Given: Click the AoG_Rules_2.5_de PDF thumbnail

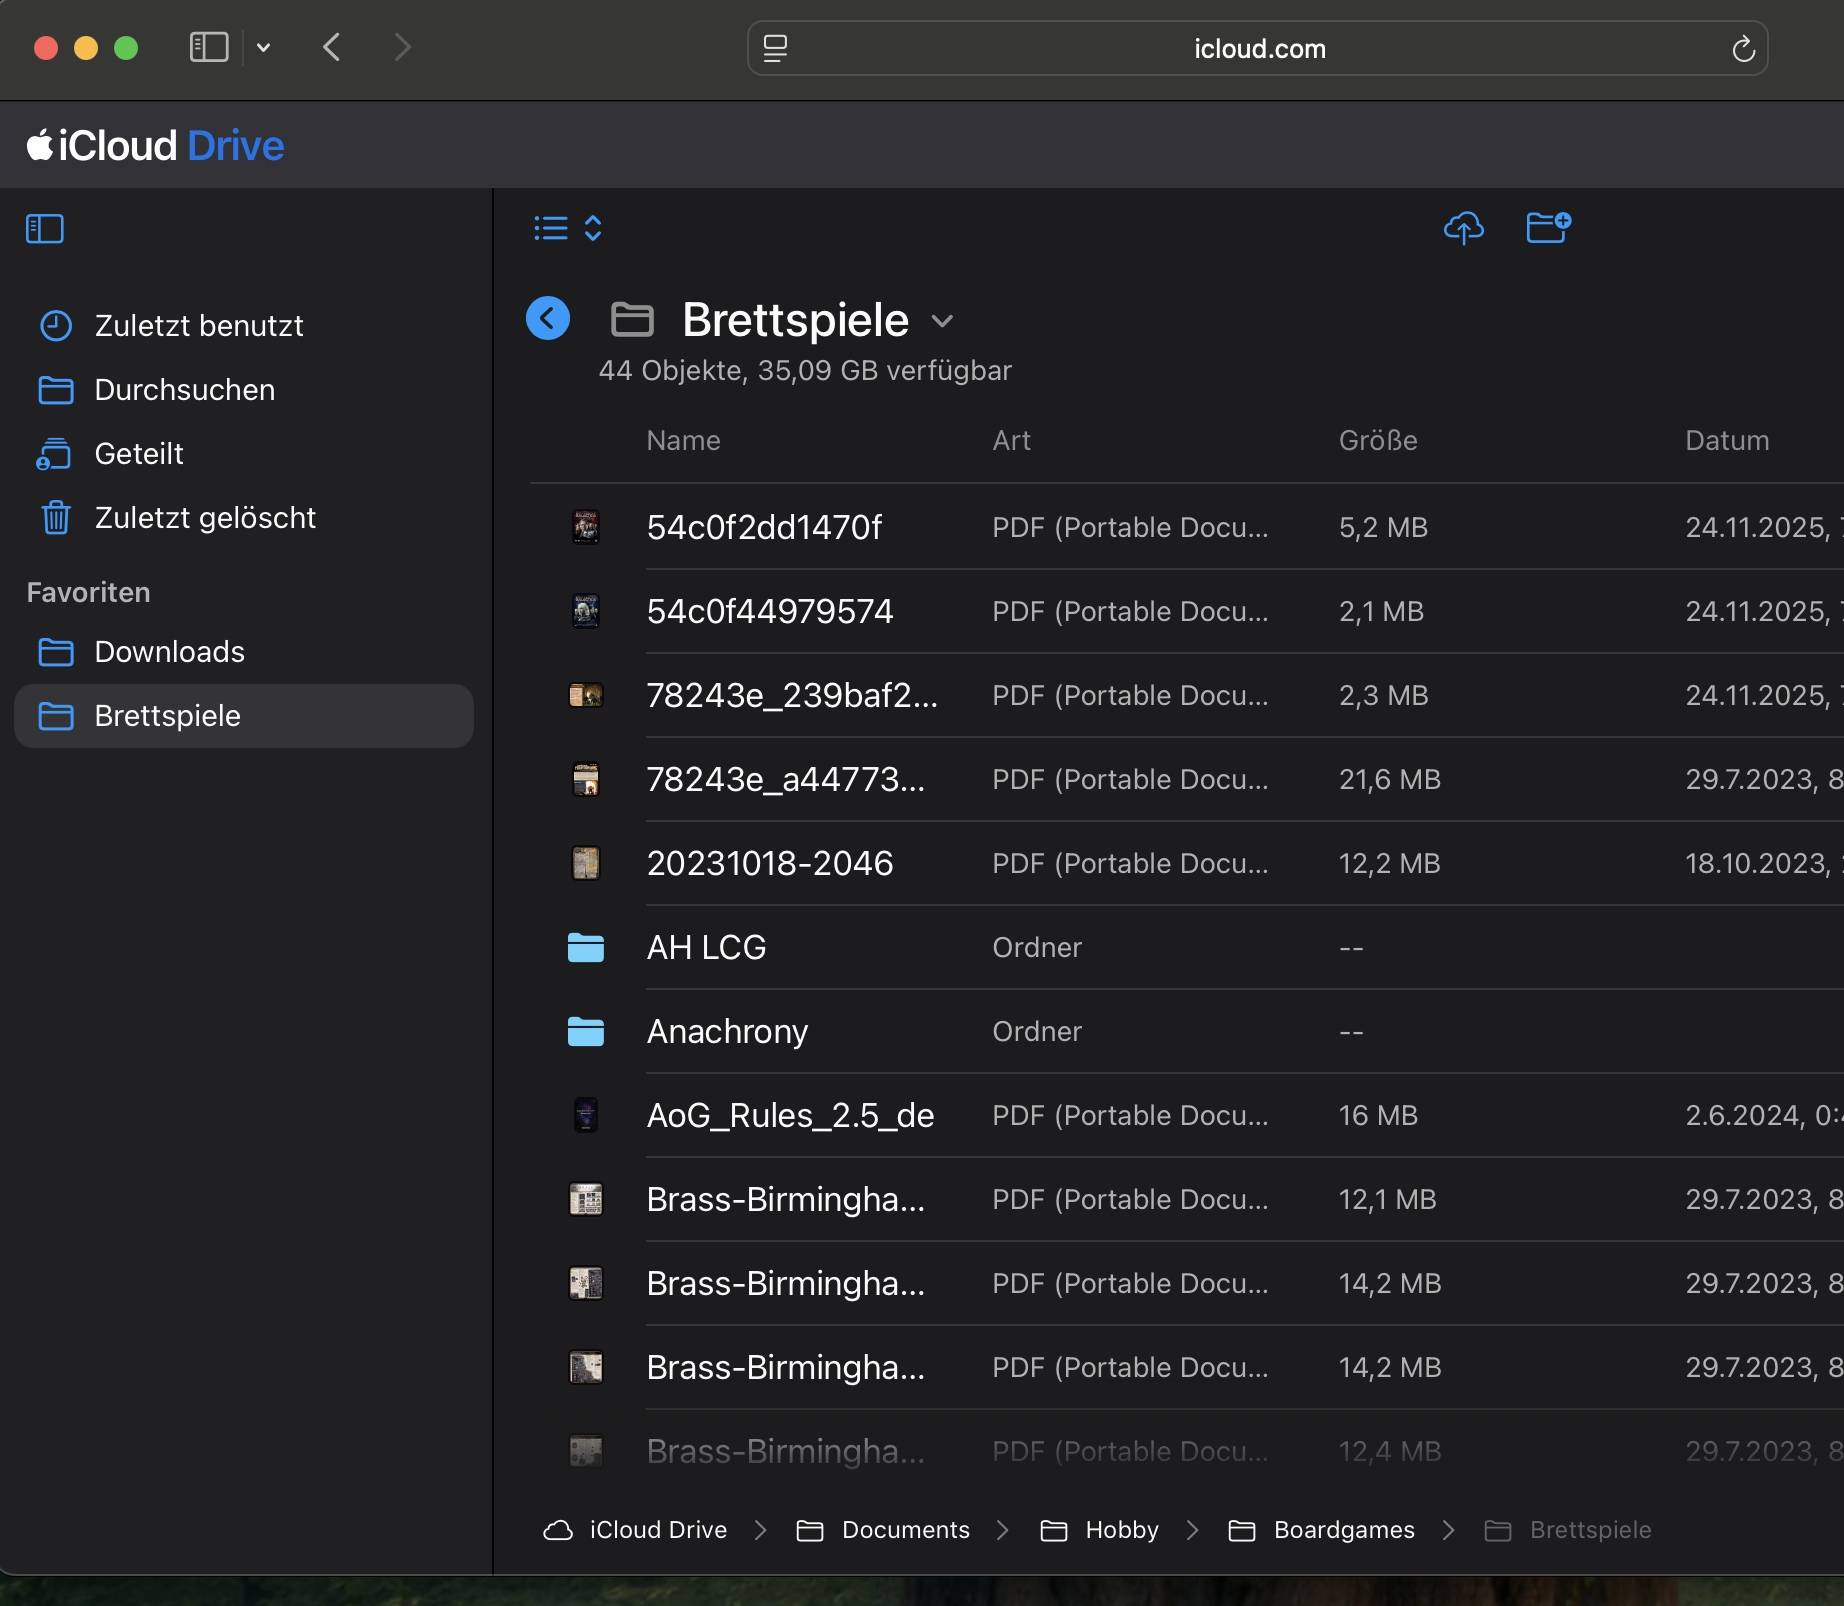Looking at the screenshot, I should pos(586,1115).
